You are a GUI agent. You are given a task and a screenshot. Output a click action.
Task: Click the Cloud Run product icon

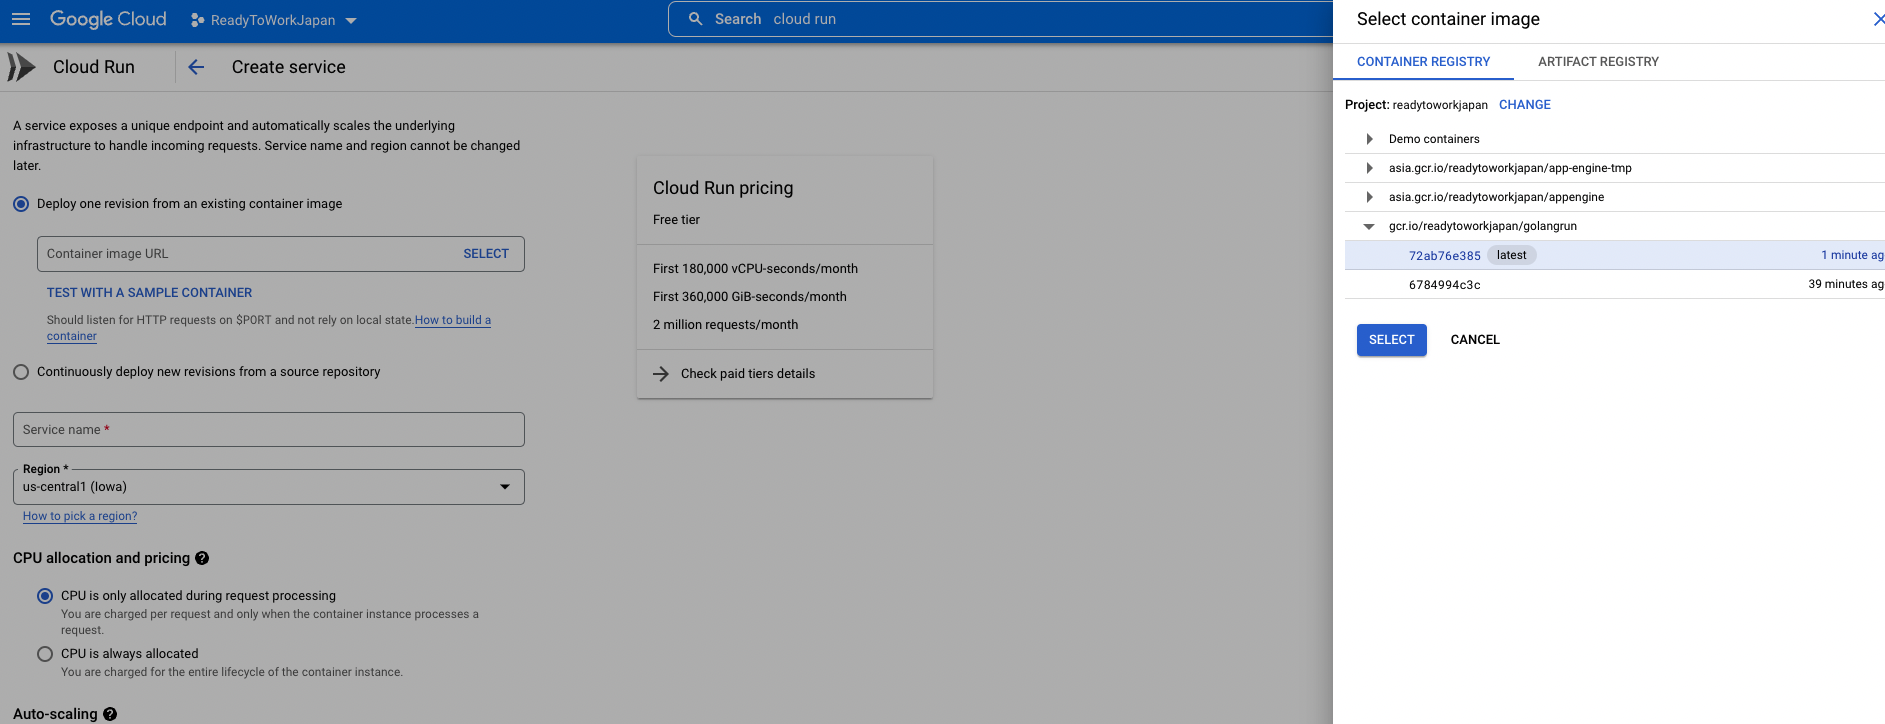(21, 67)
